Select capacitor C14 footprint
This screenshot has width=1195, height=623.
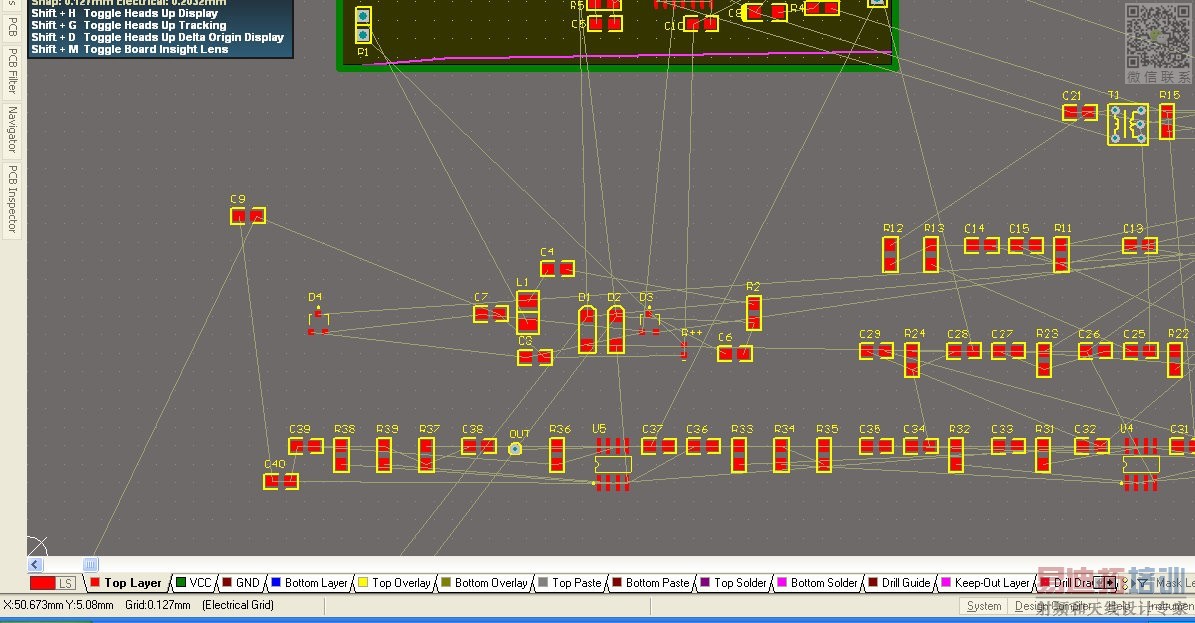coord(982,246)
